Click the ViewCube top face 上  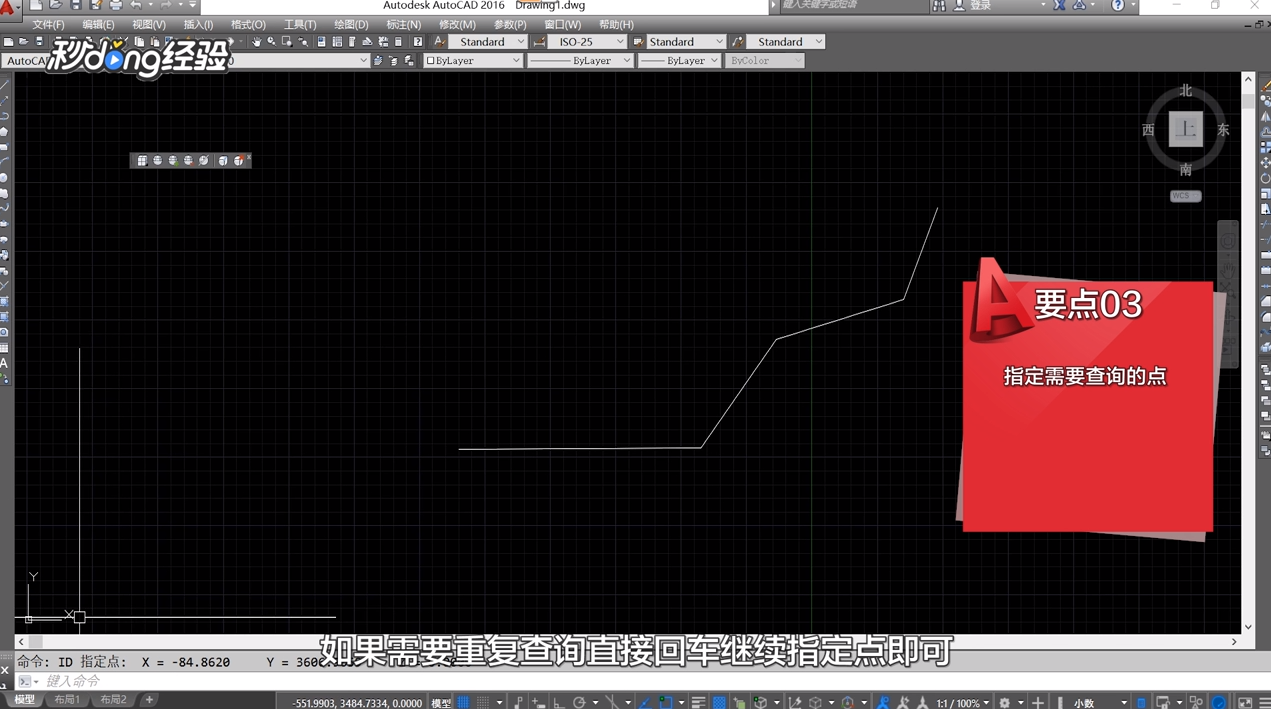1186,130
